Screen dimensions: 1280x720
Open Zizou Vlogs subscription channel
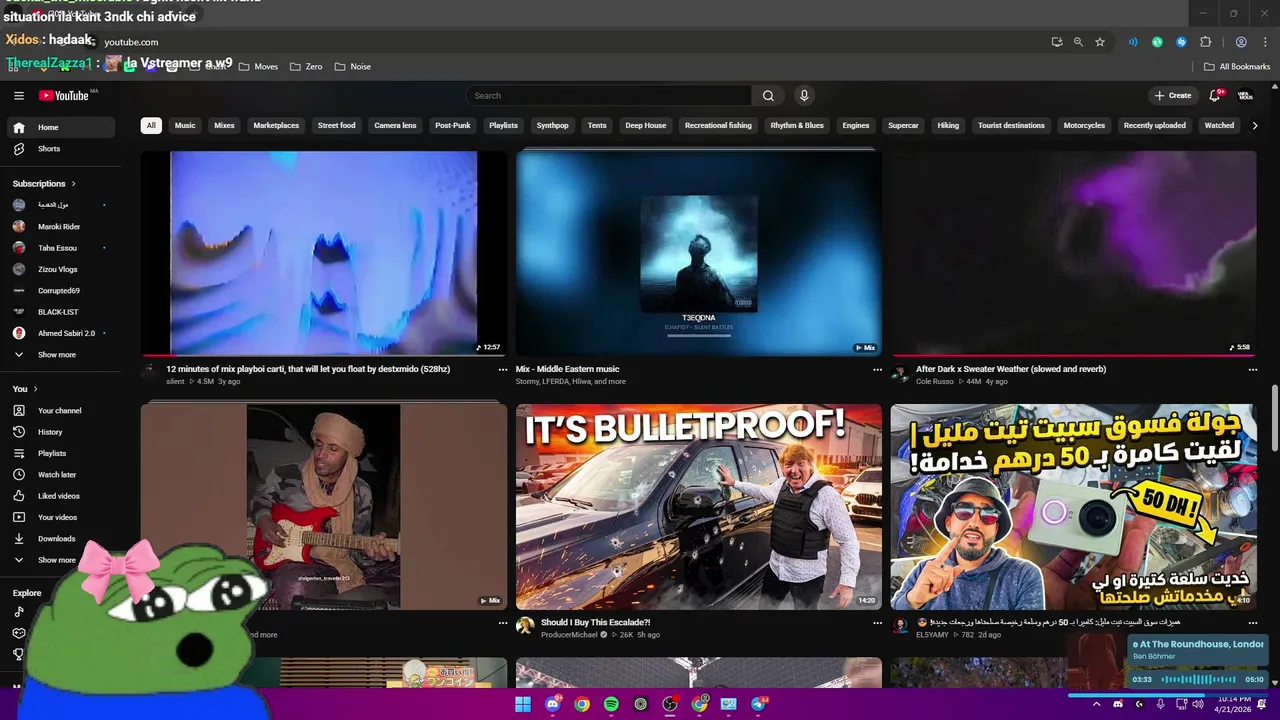(58, 270)
